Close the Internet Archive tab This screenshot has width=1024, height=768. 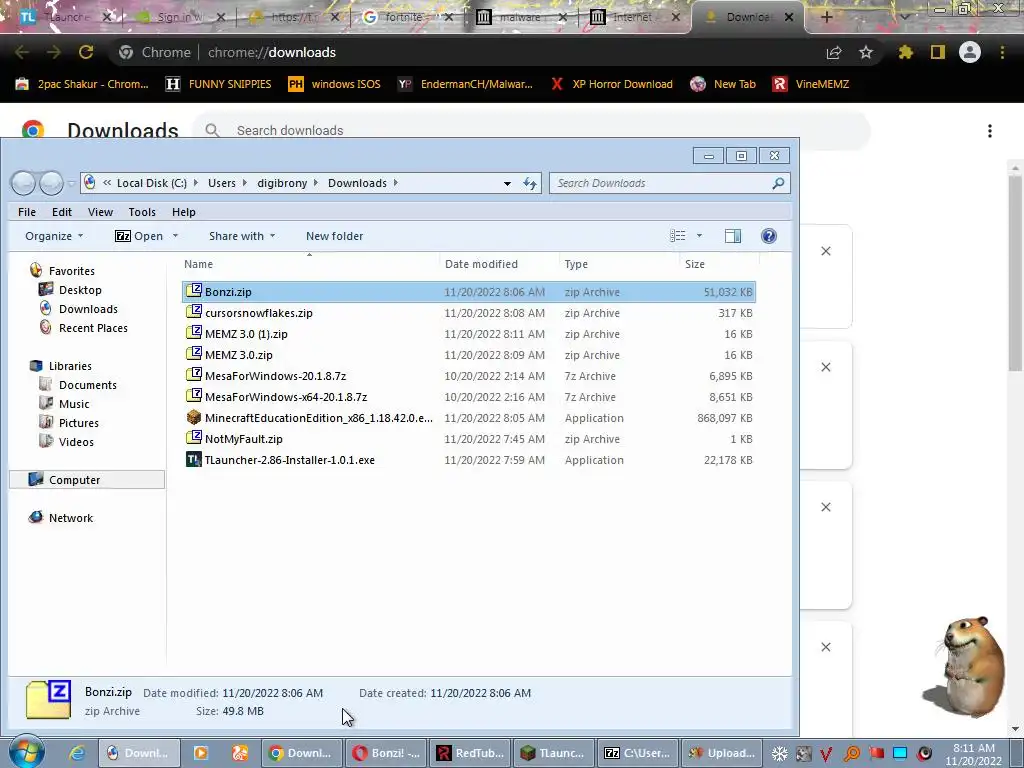(x=676, y=17)
